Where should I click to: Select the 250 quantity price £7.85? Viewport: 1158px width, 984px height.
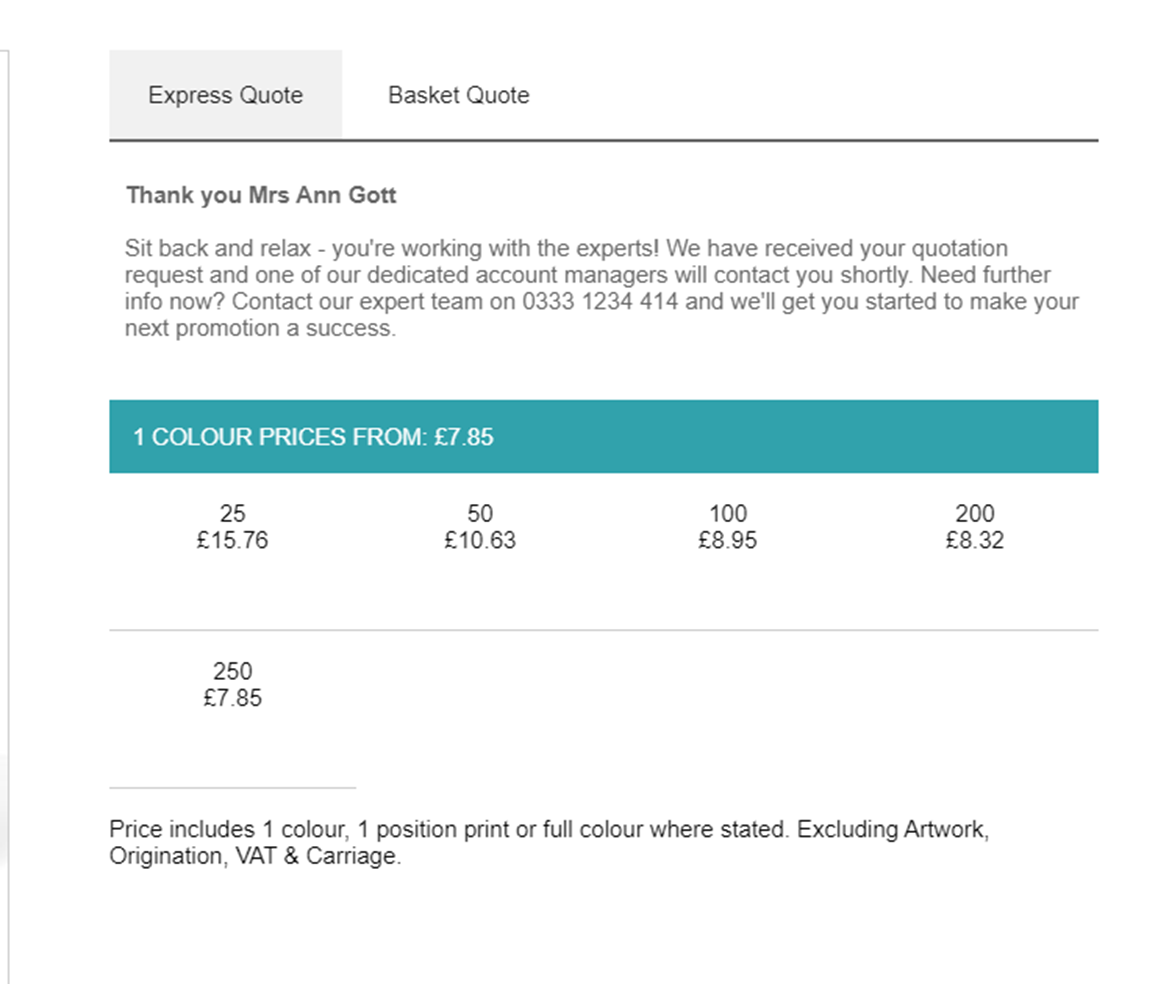pos(232,698)
